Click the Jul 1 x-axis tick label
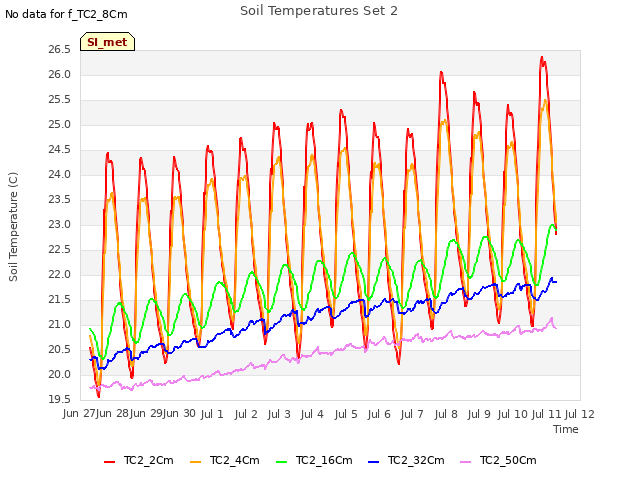640x480 pixels. click(212, 414)
